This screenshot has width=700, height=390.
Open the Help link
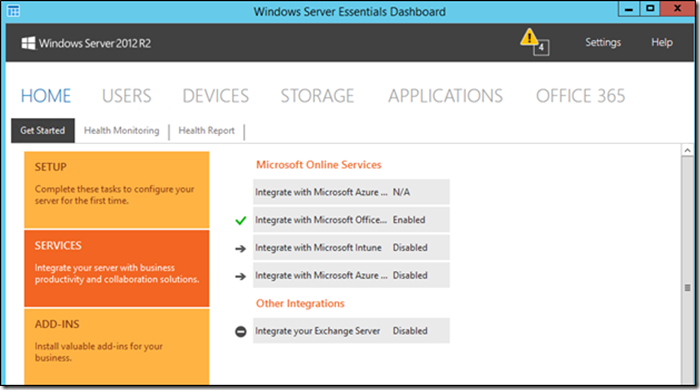[x=662, y=42]
